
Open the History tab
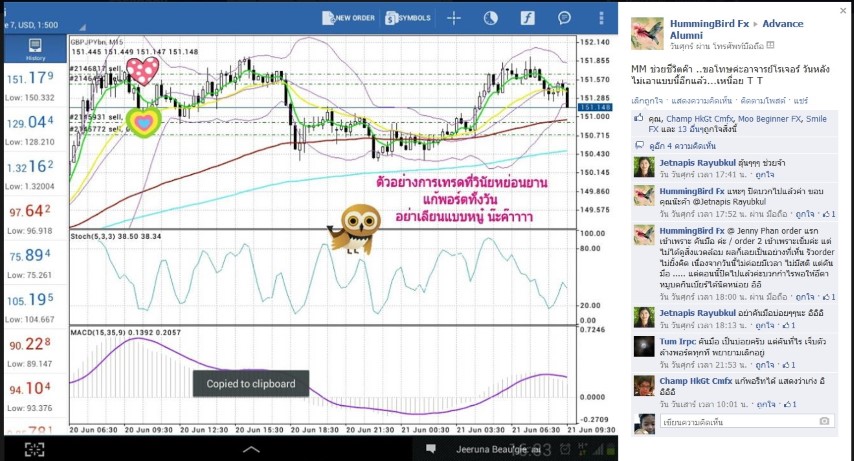pyautogui.click(x=35, y=49)
